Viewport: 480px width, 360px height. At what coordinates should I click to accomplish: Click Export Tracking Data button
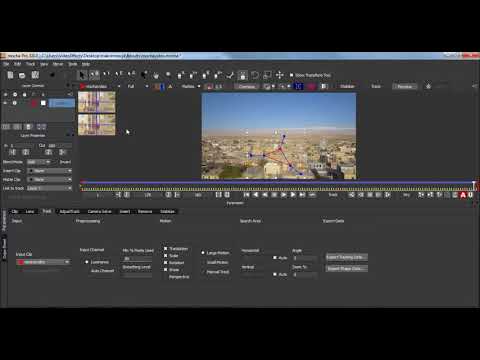pos(347,257)
